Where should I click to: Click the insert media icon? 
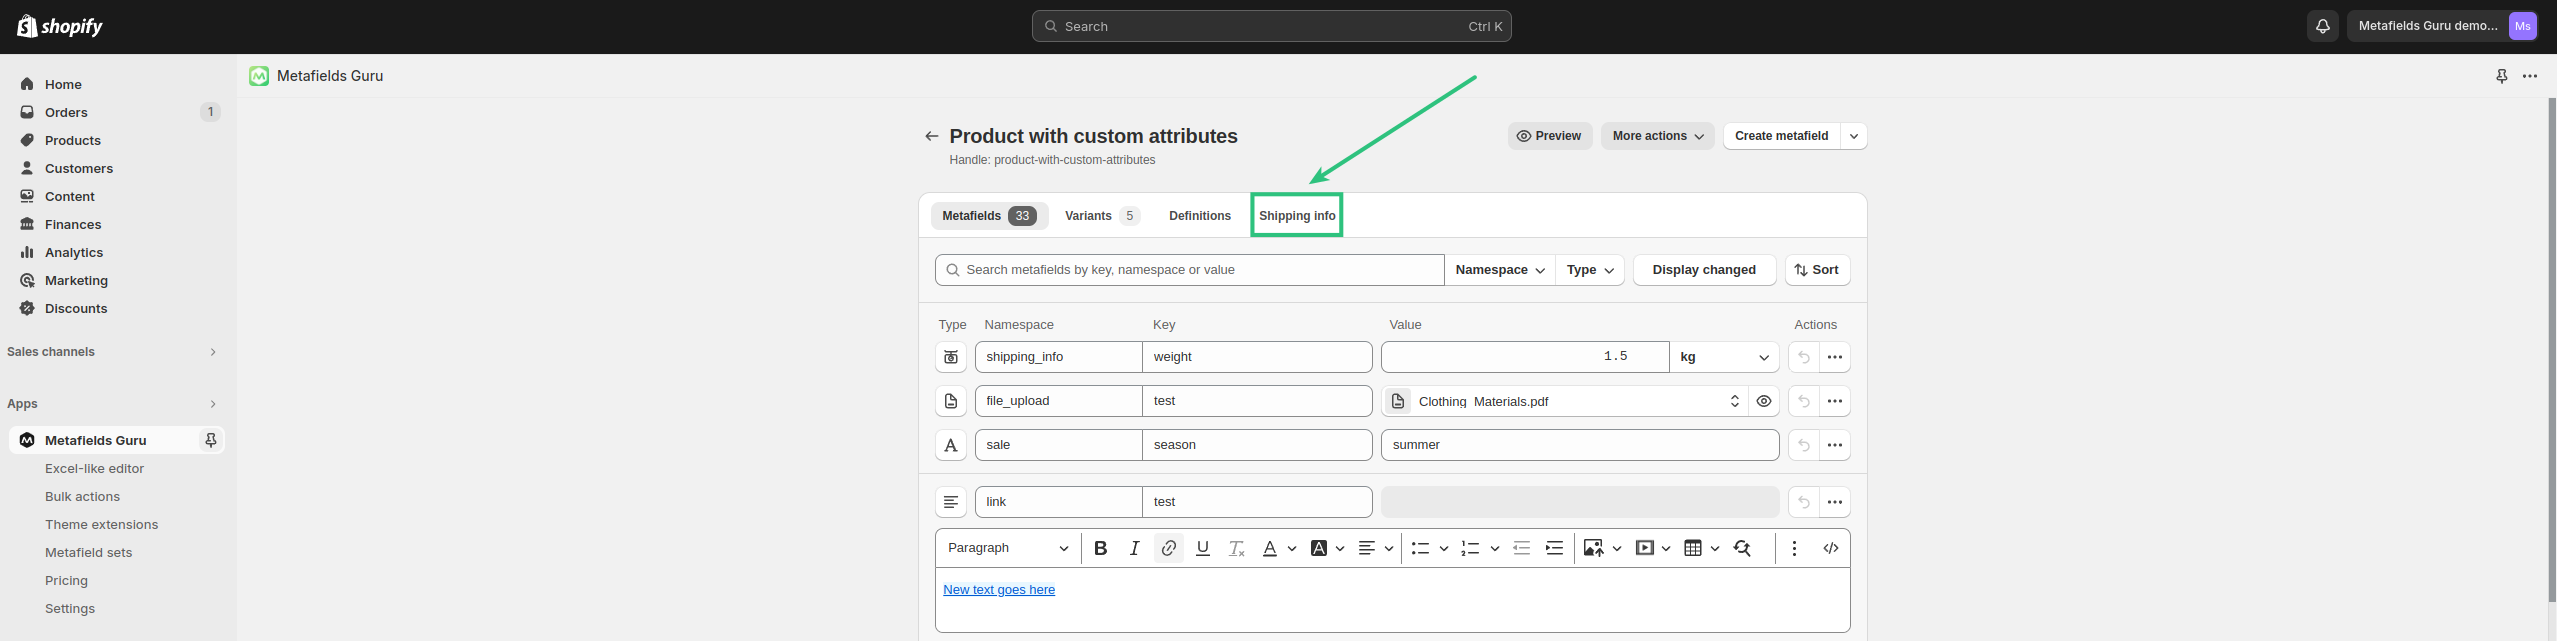point(1644,548)
